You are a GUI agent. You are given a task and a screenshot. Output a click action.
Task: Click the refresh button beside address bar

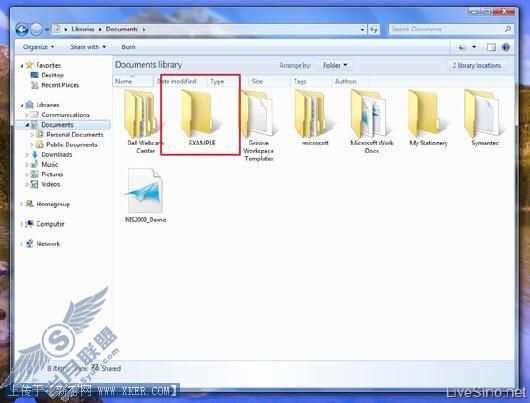pyautogui.click(x=374, y=29)
